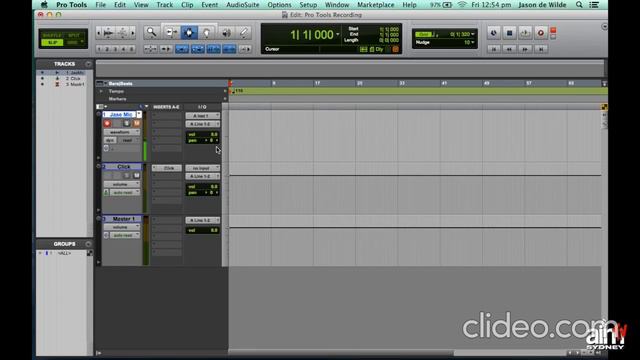The image size is (640, 360).
Task: Select the ALL group row
Action: [64, 253]
